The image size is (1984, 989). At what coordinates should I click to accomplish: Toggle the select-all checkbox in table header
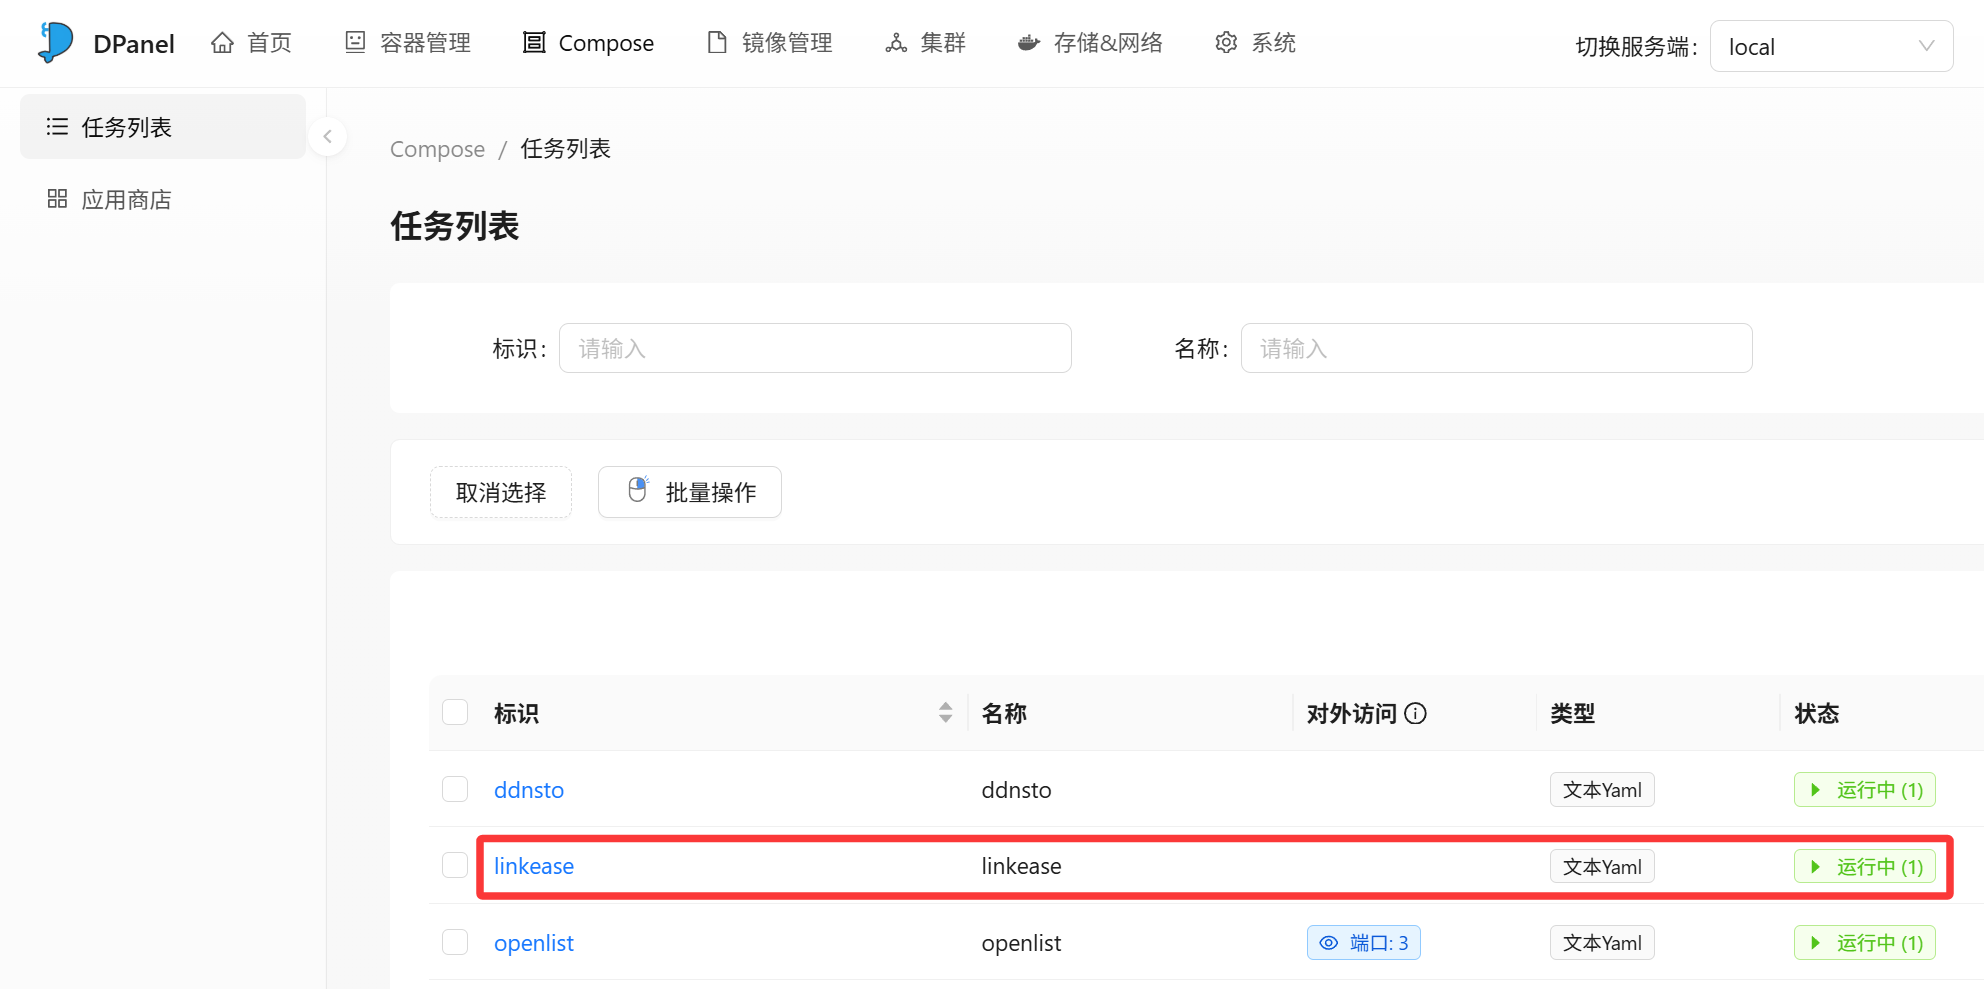pyautogui.click(x=455, y=712)
